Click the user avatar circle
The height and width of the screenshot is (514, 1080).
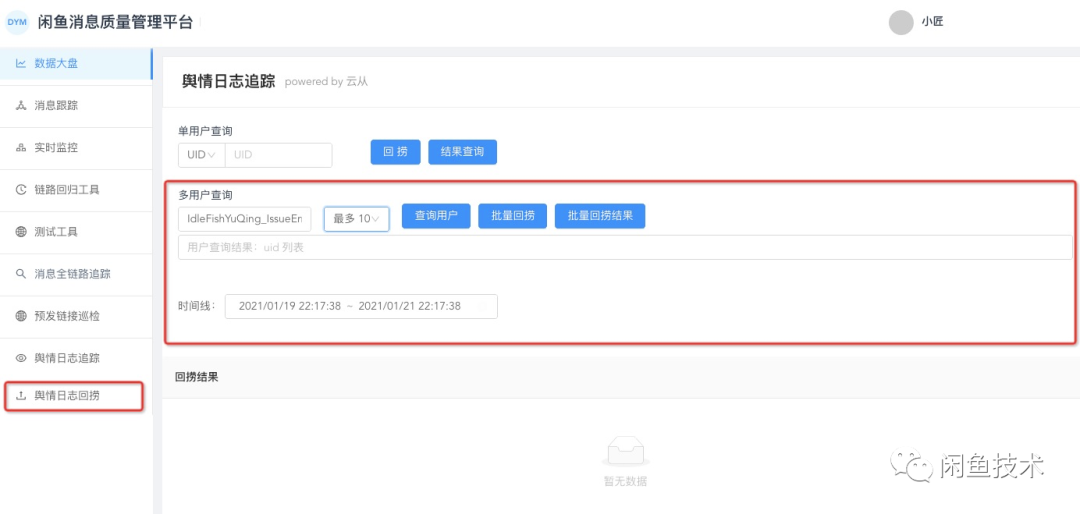pyautogui.click(x=901, y=22)
